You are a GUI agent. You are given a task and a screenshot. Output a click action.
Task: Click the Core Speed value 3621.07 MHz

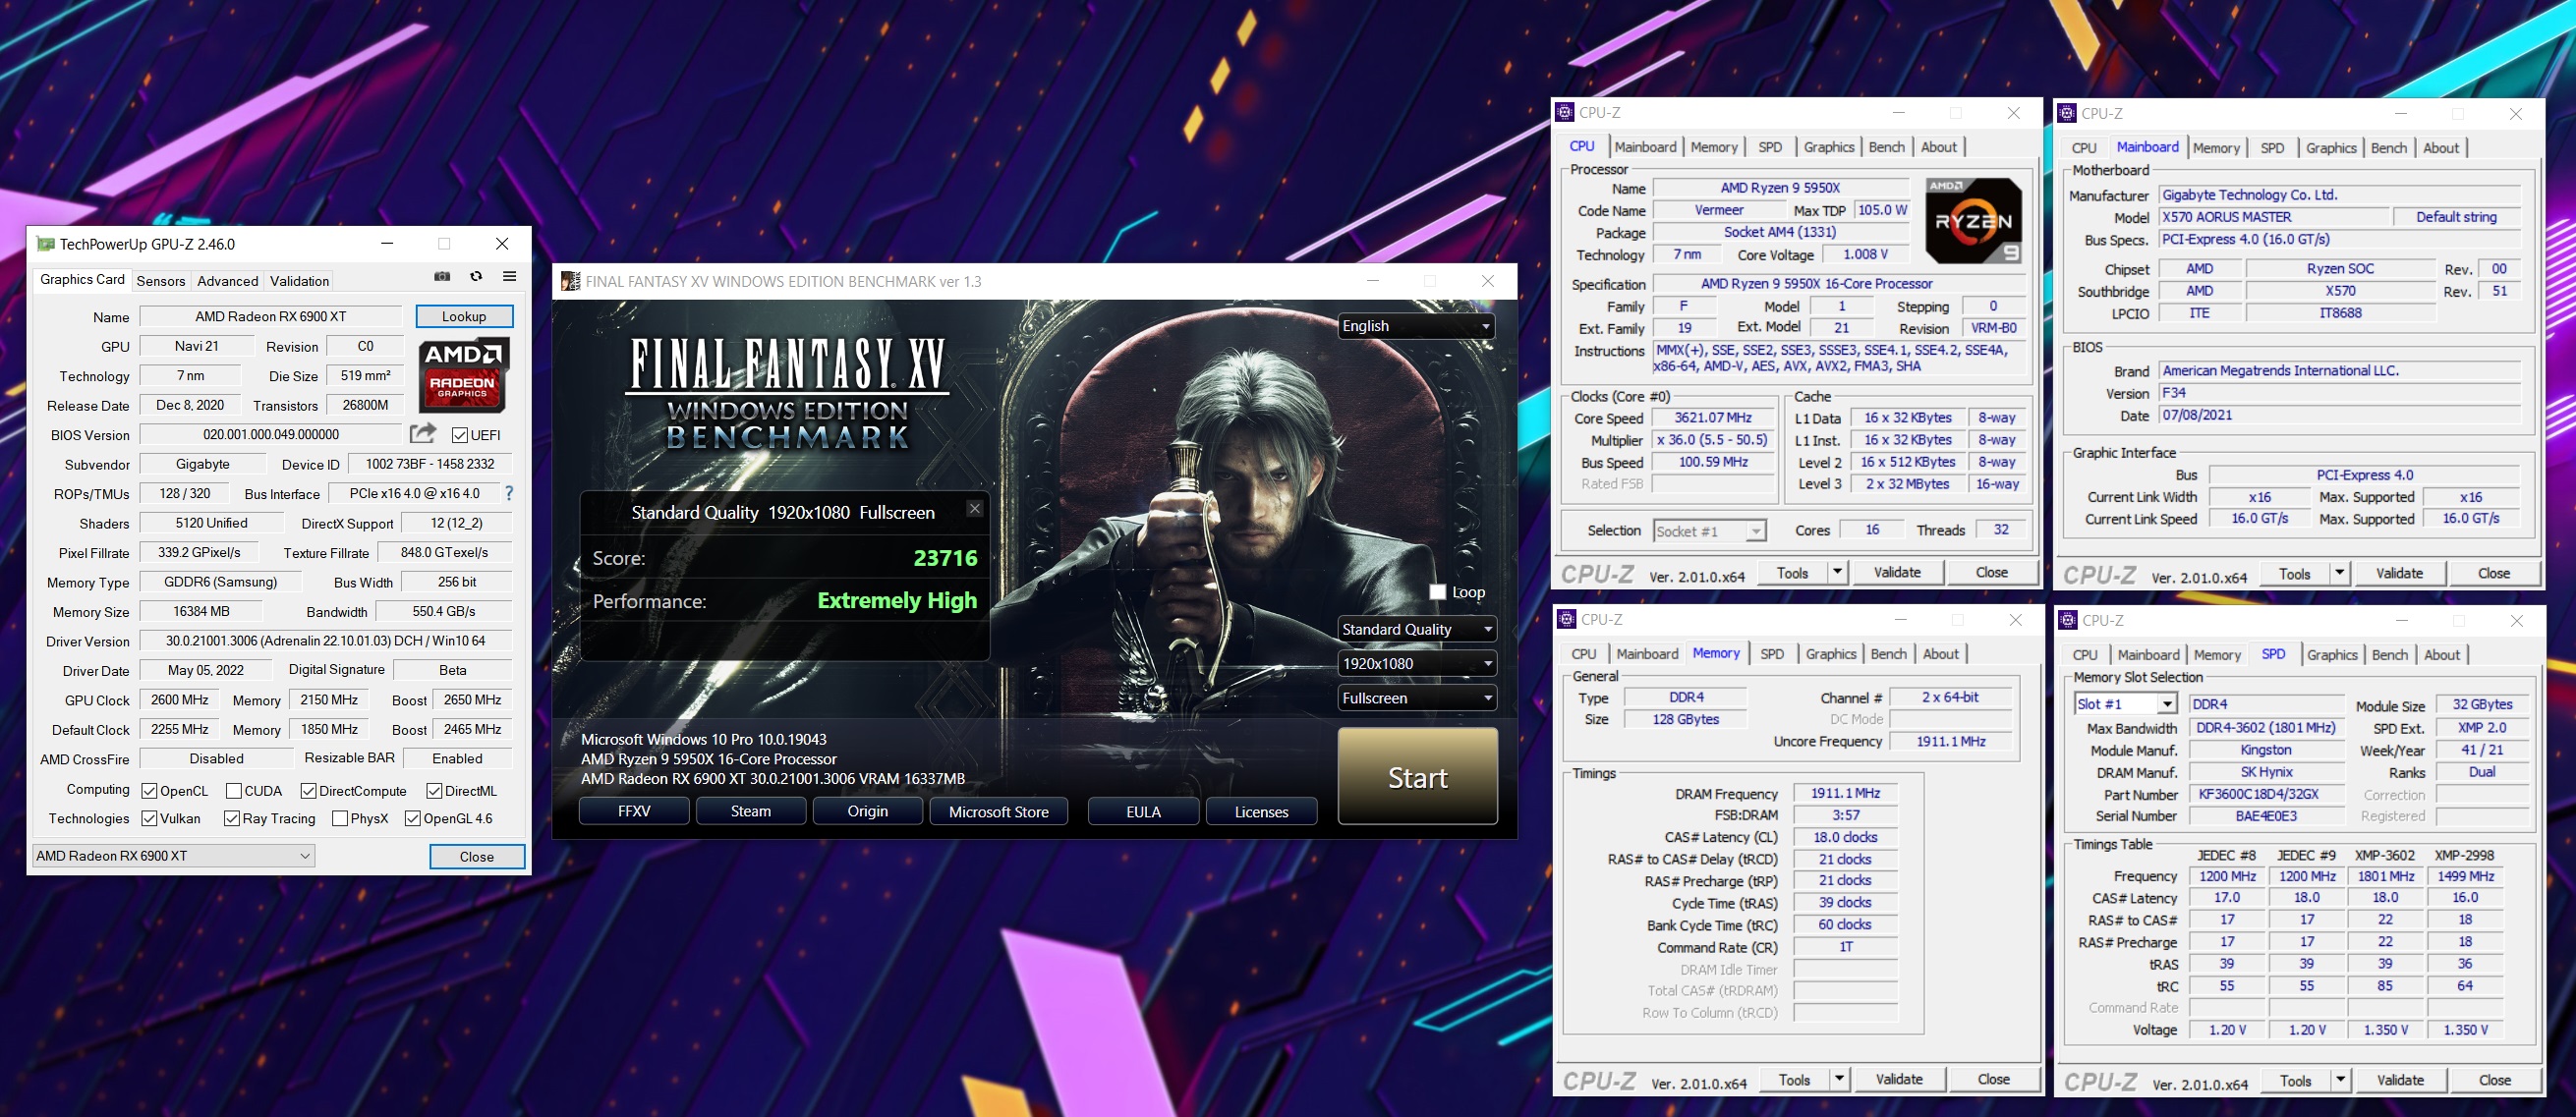[x=1713, y=418]
